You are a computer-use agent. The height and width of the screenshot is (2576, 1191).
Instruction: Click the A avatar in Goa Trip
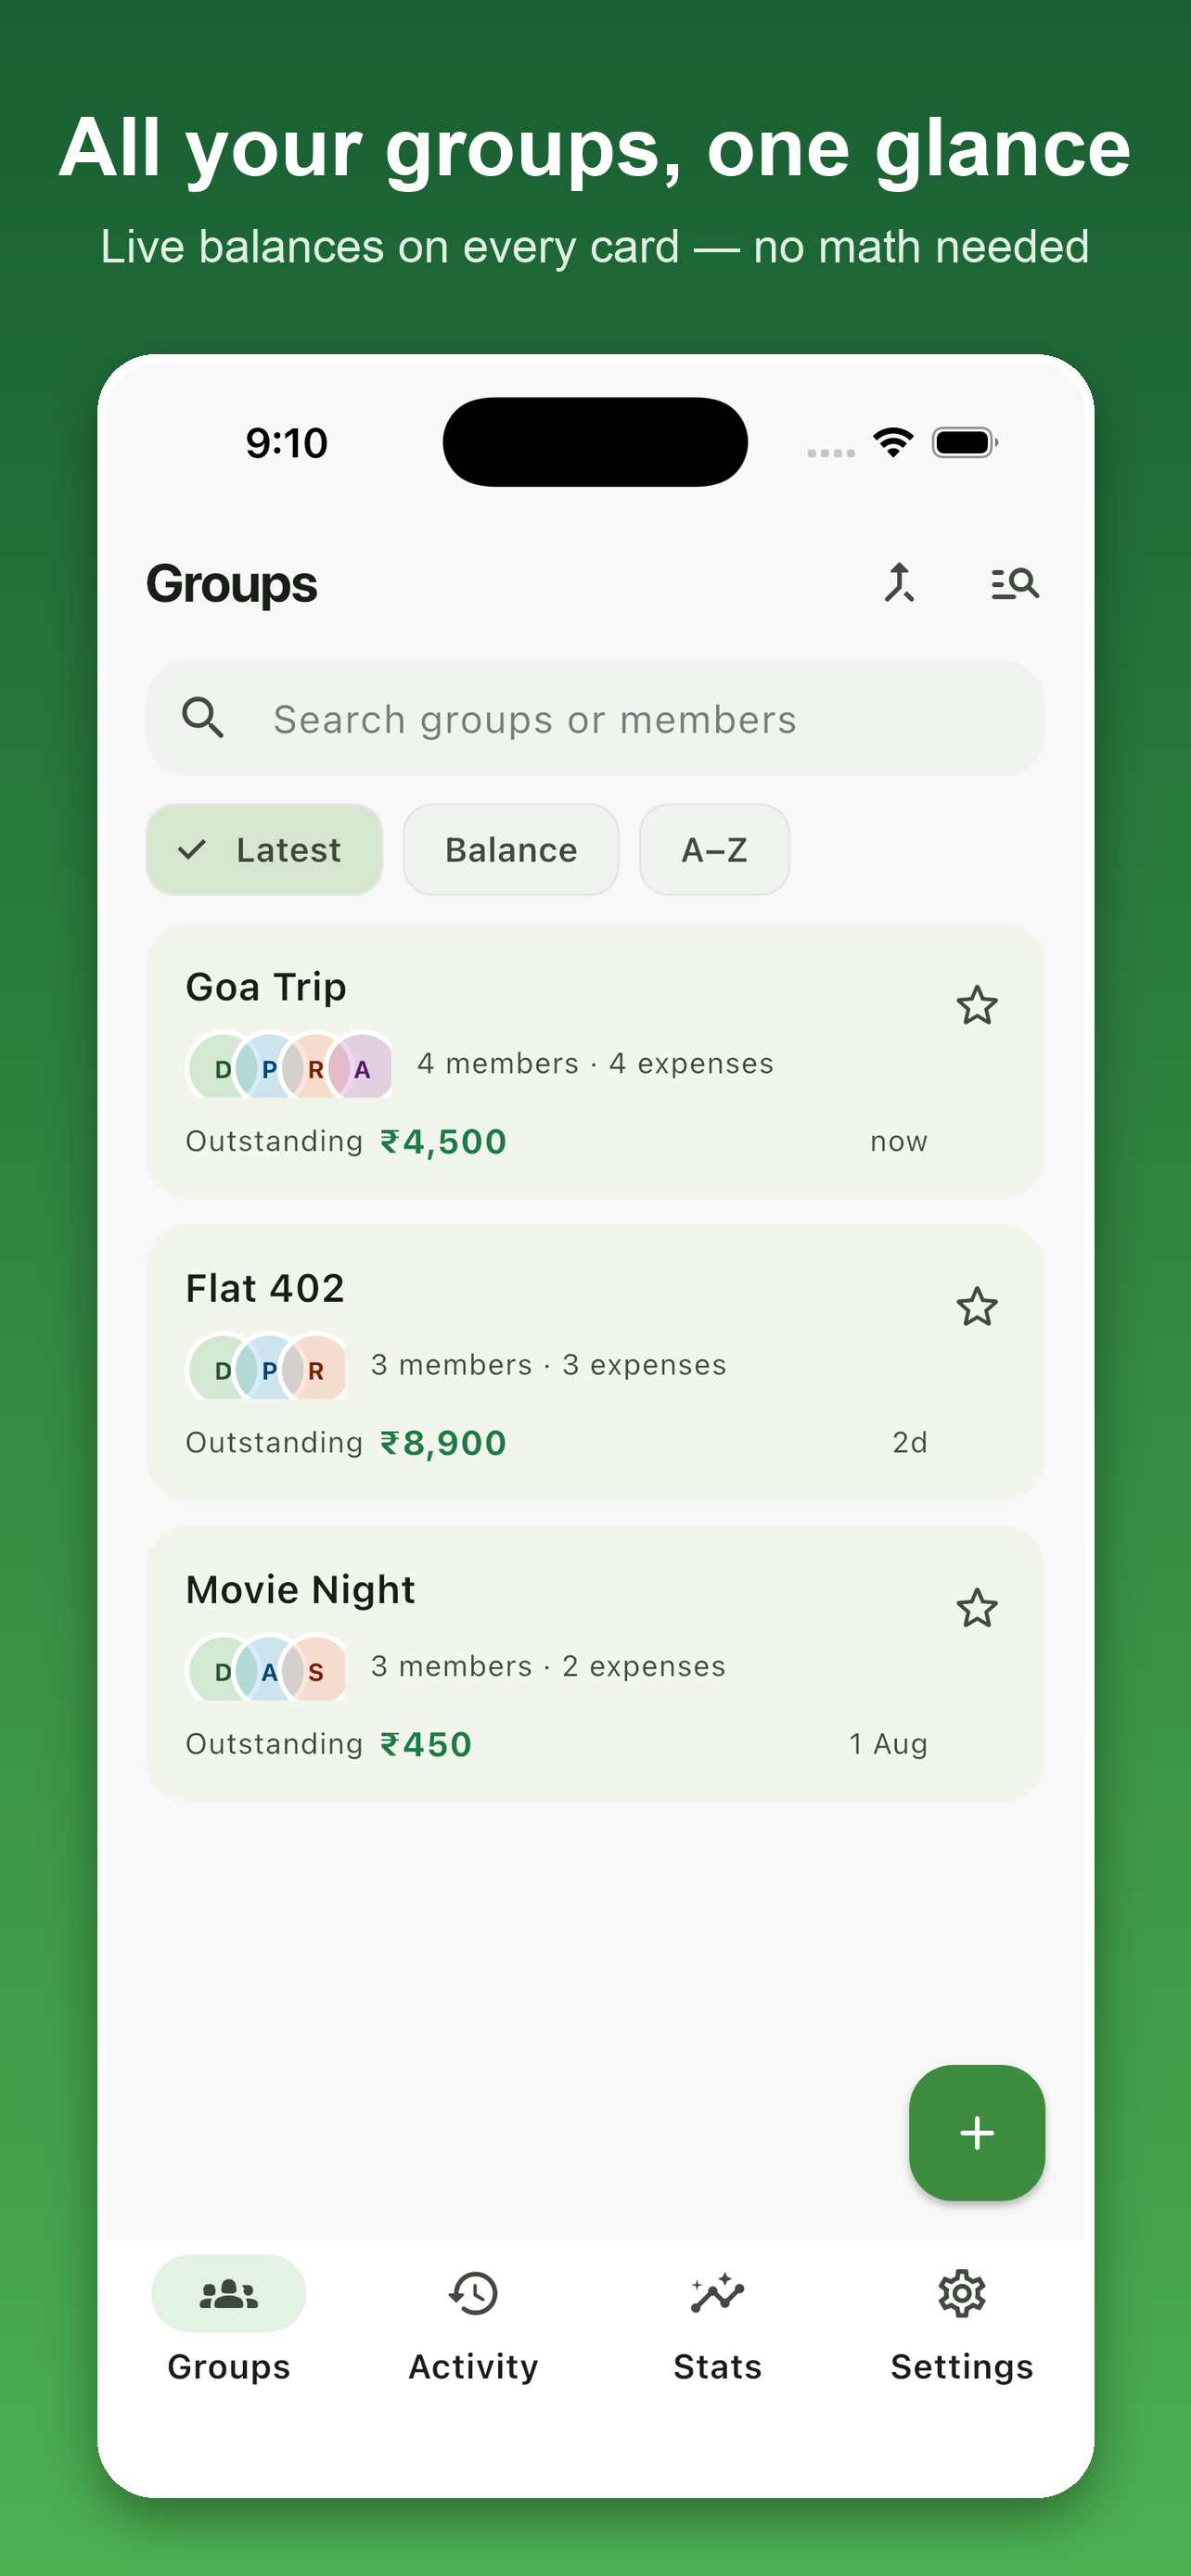[x=361, y=1067]
